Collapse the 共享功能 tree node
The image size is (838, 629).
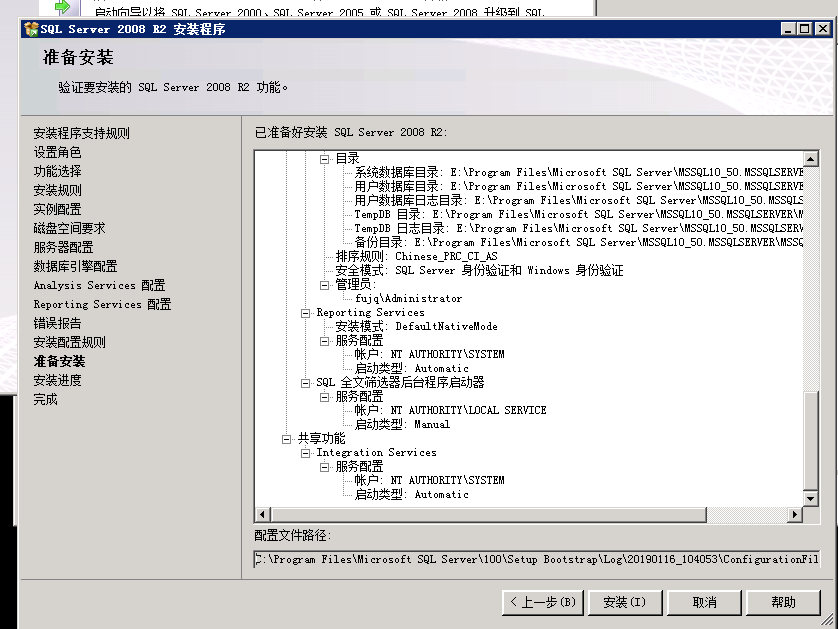pyautogui.click(x=286, y=439)
